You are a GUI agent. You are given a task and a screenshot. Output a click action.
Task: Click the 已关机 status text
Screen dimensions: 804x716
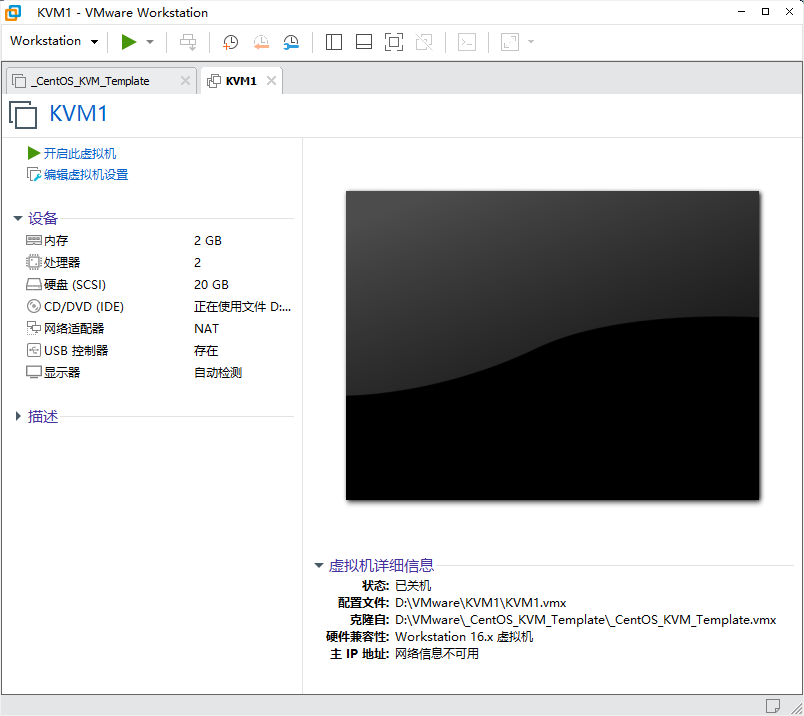(x=413, y=585)
